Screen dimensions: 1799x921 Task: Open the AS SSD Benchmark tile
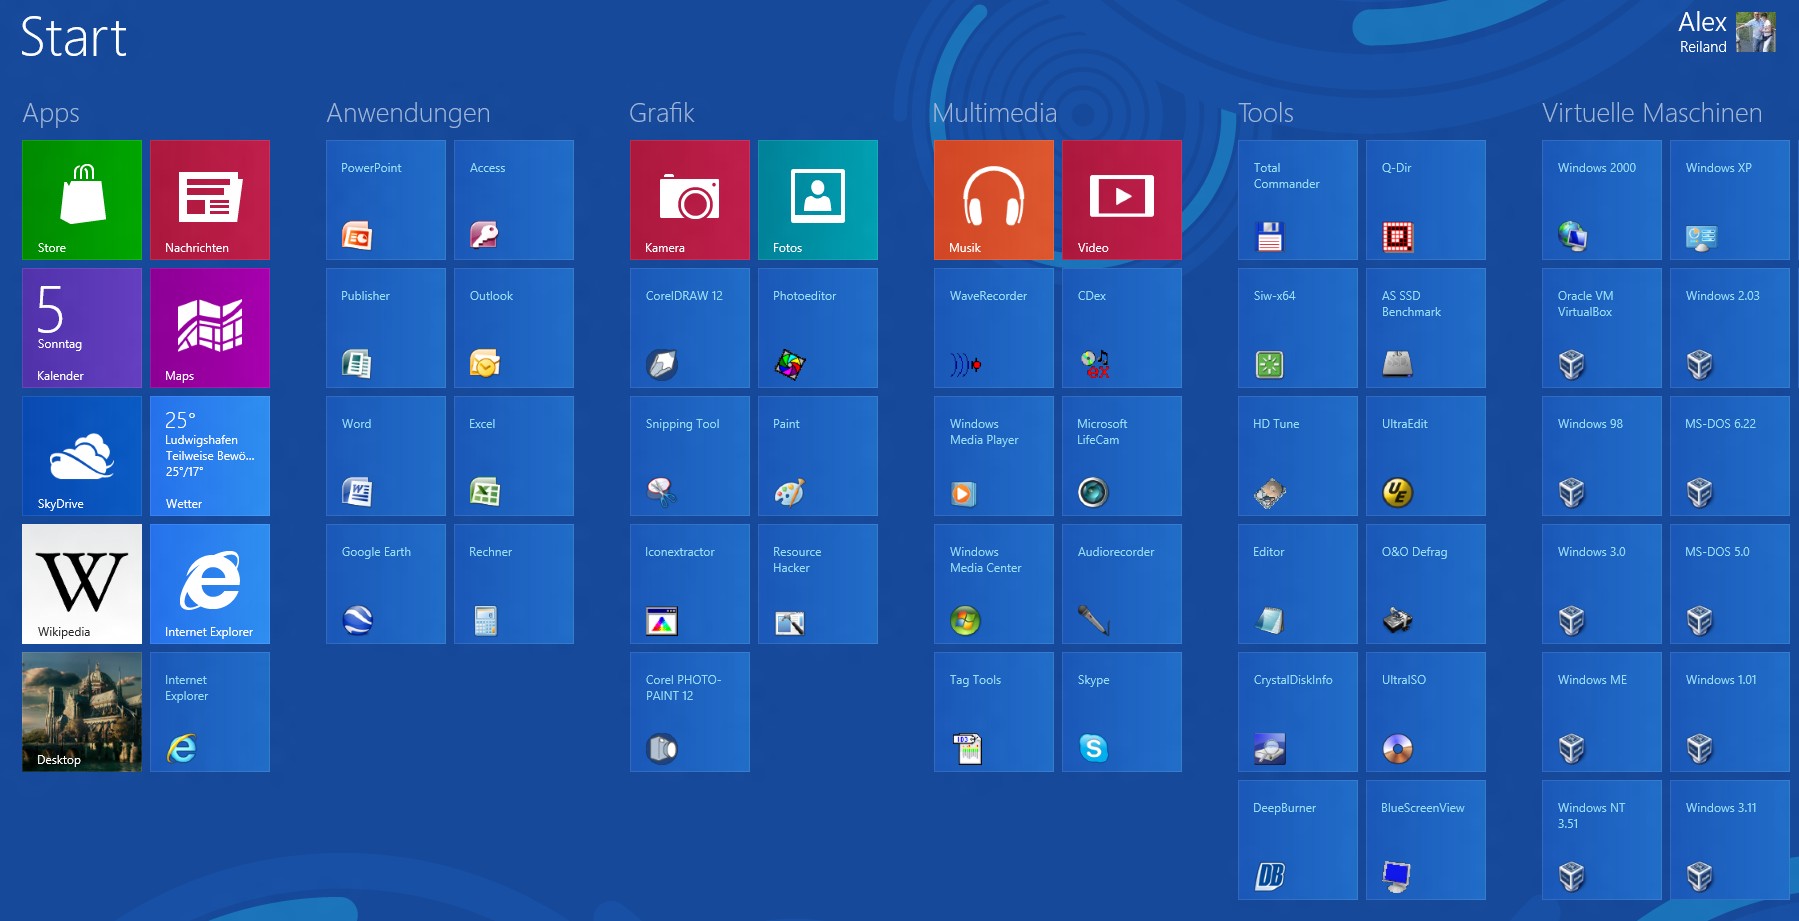[x=1426, y=328]
